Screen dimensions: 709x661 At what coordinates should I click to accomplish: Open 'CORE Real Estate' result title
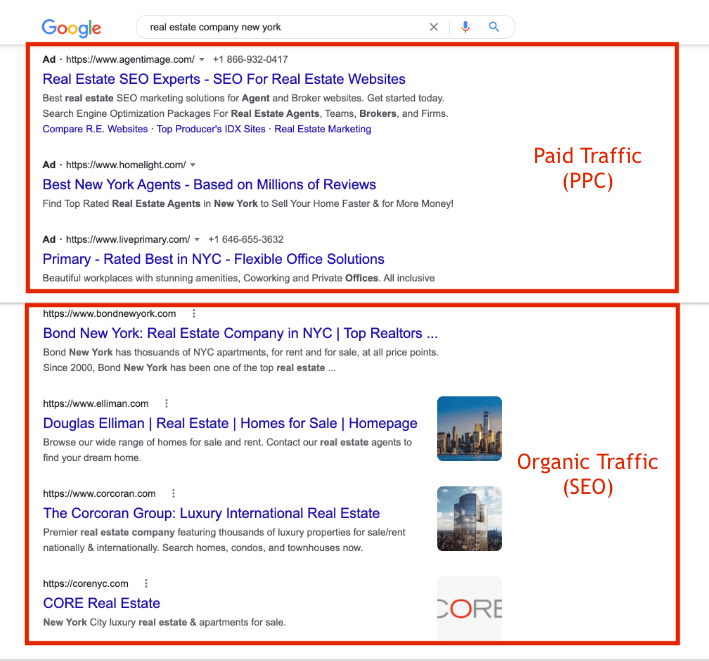pos(102,603)
